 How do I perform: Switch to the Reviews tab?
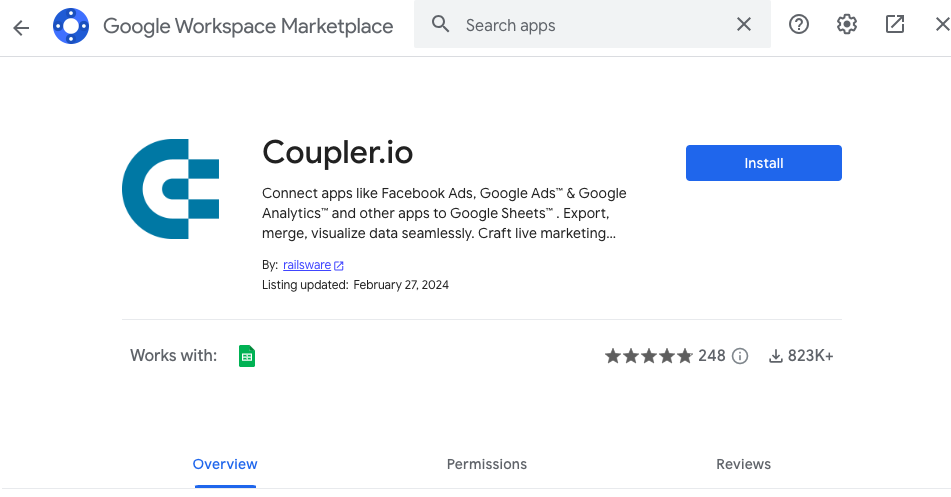click(744, 464)
